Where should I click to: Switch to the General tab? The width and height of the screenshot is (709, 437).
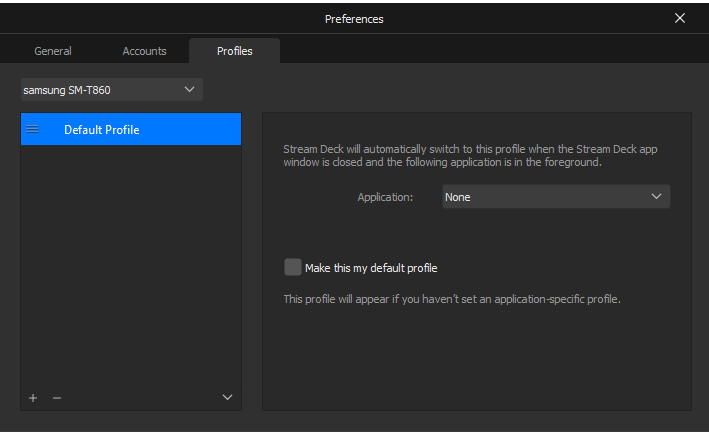click(53, 51)
